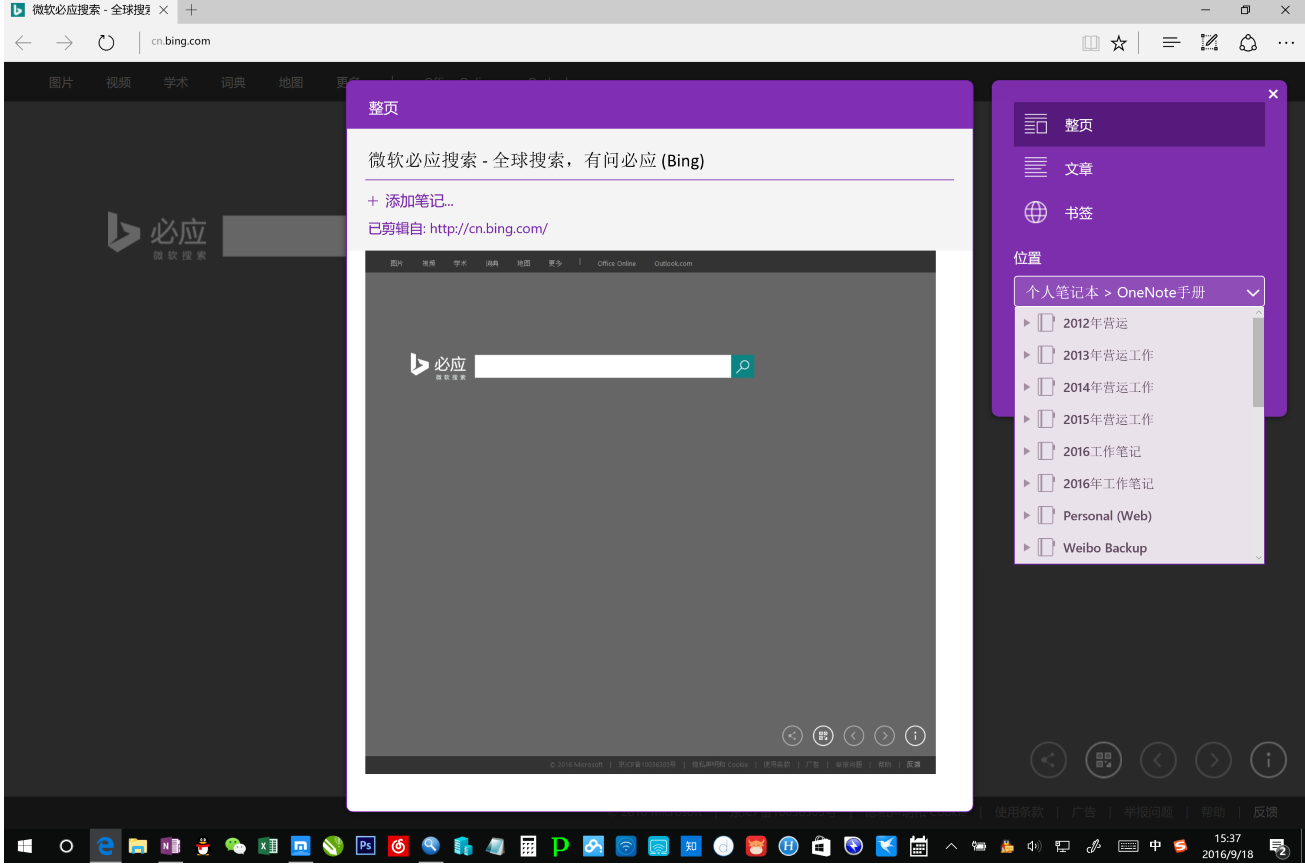Click background Bing share circle icon
1305x864 pixels.
click(x=1048, y=760)
